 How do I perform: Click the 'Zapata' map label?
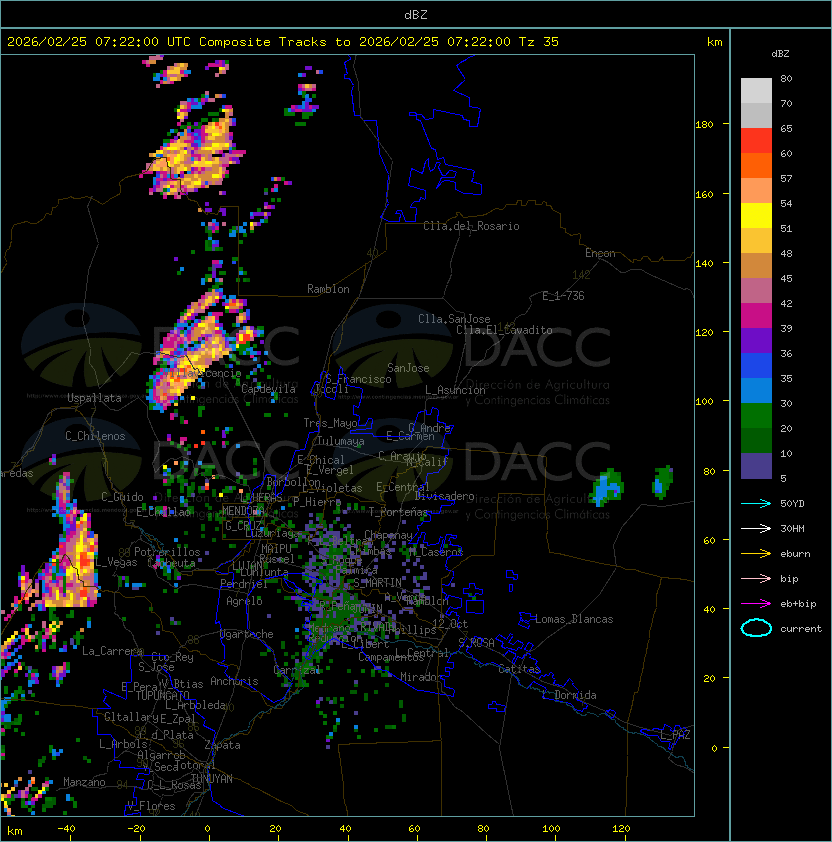coord(222,745)
